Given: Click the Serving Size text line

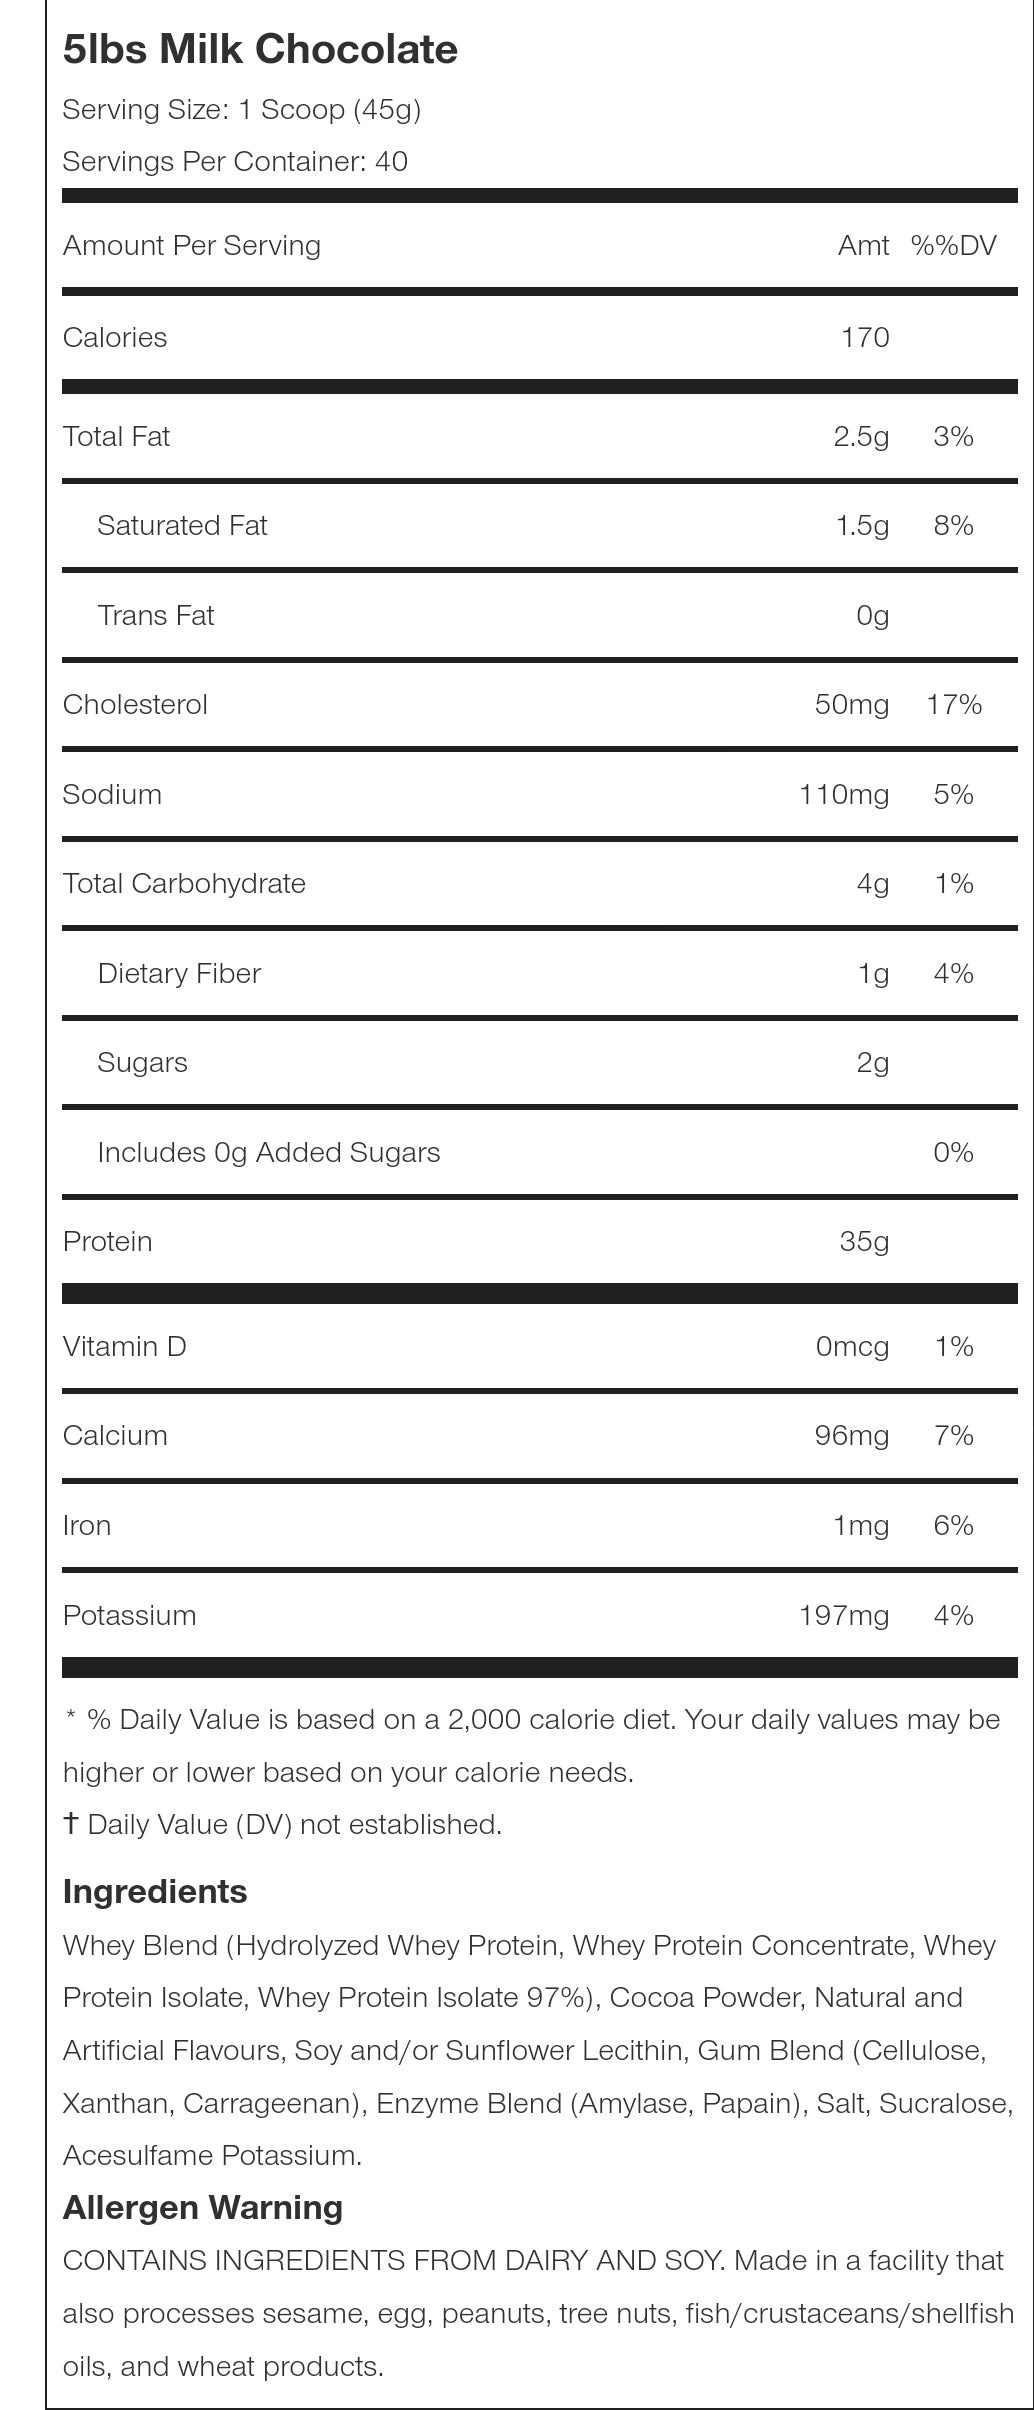Looking at the screenshot, I should pos(241,109).
